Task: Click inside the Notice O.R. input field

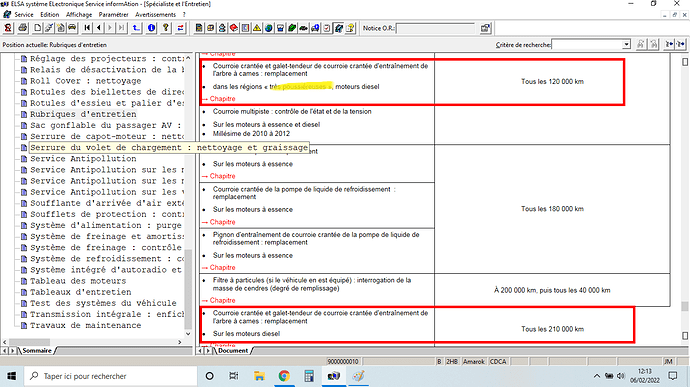Action: [435, 28]
